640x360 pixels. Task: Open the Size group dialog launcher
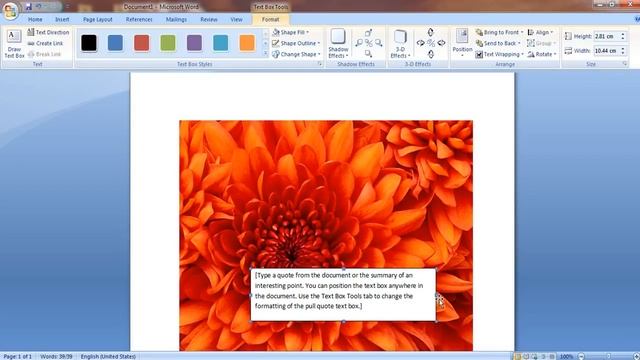click(624, 64)
